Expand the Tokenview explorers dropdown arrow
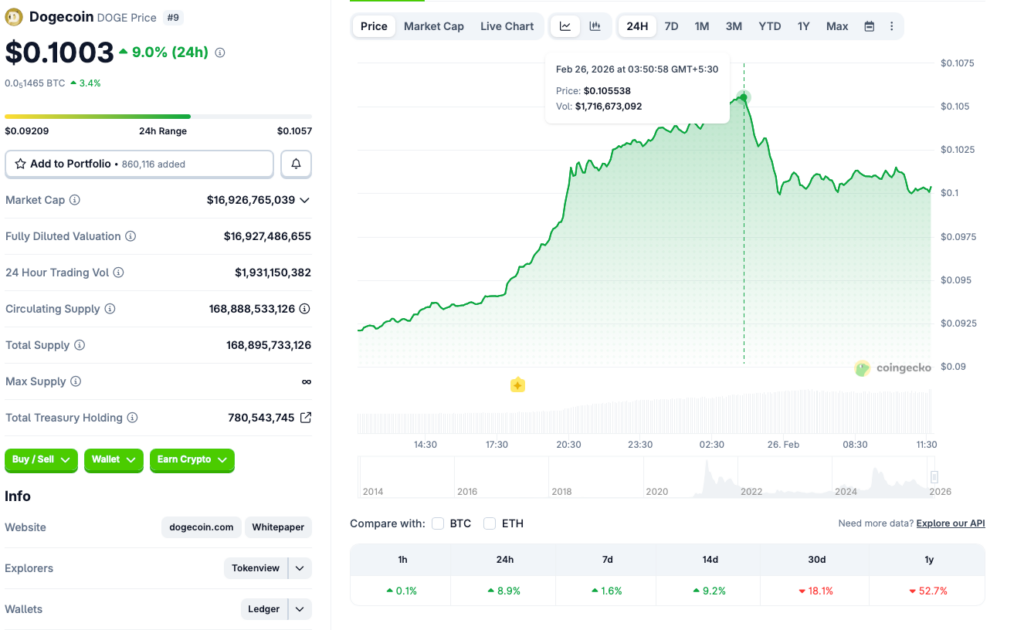The height and width of the screenshot is (630, 1024). pos(299,568)
